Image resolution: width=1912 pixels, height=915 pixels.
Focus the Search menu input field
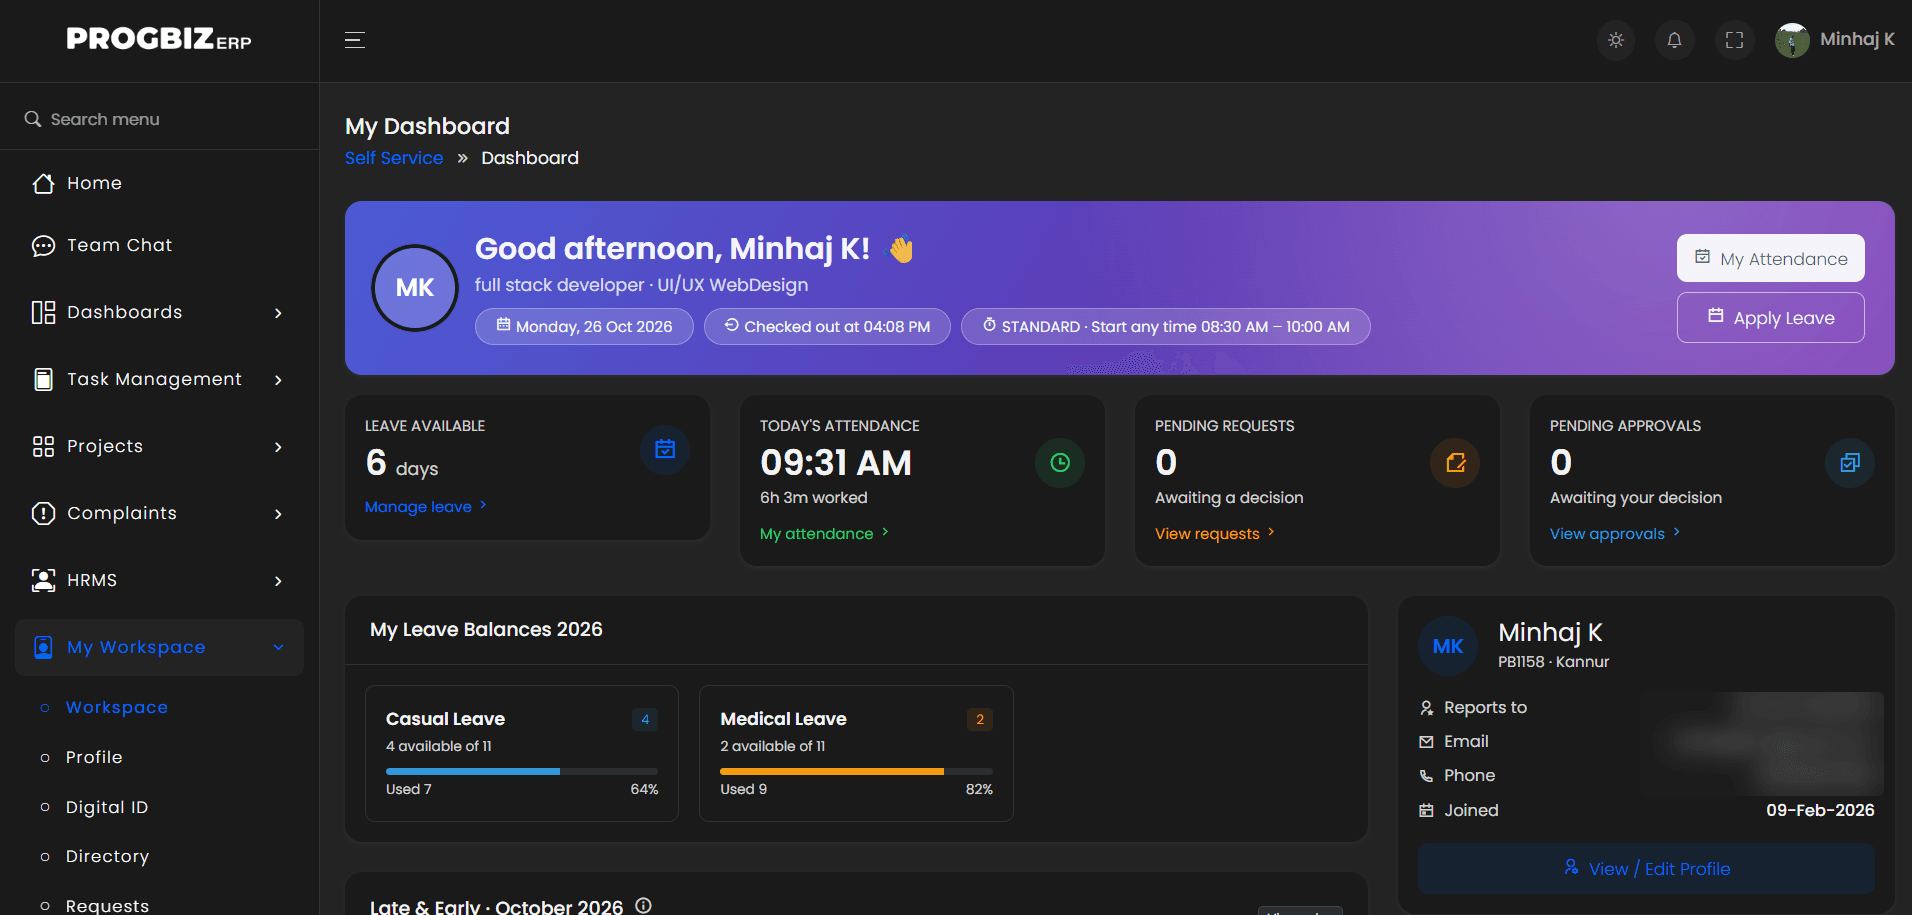(x=160, y=119)
